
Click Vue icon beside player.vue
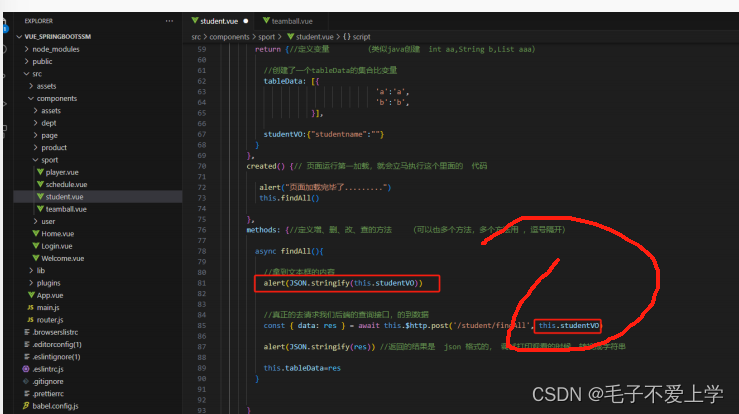click(41, 172)
